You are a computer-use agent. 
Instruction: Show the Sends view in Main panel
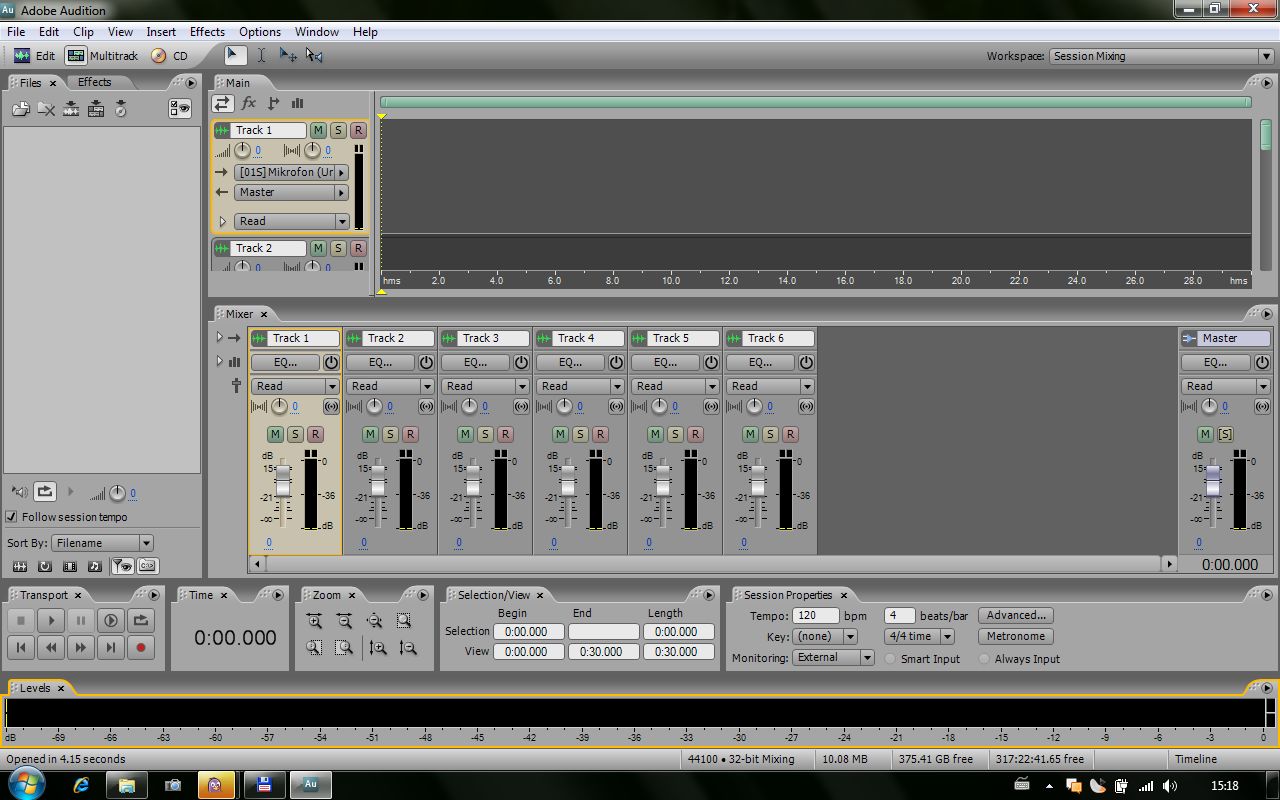tap(273, 103)
